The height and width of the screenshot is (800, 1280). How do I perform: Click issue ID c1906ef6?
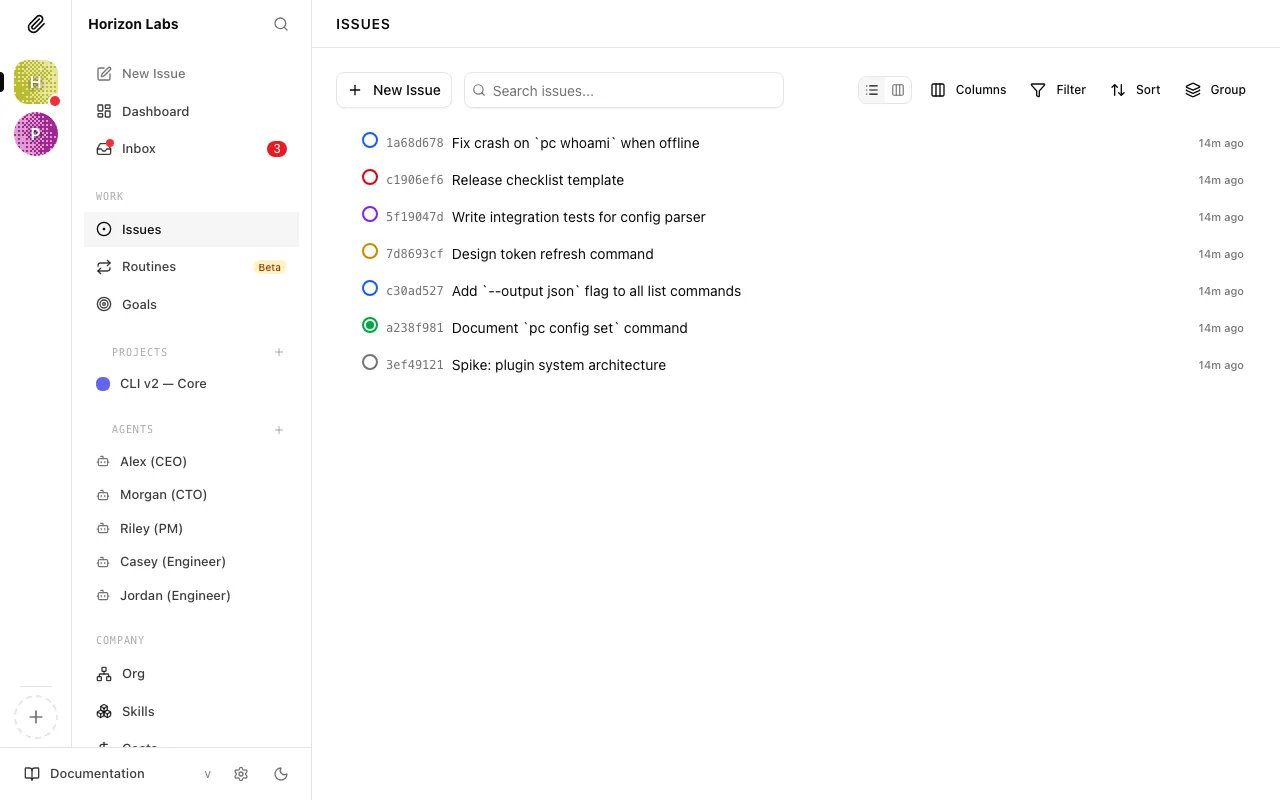(x=415, y=180)
